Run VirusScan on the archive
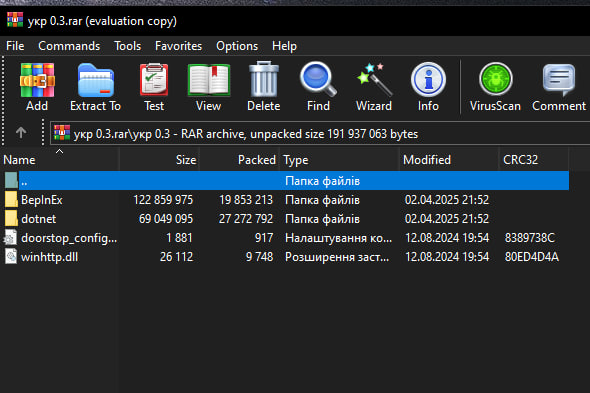The image size is (590, 393). pos(496,79)
